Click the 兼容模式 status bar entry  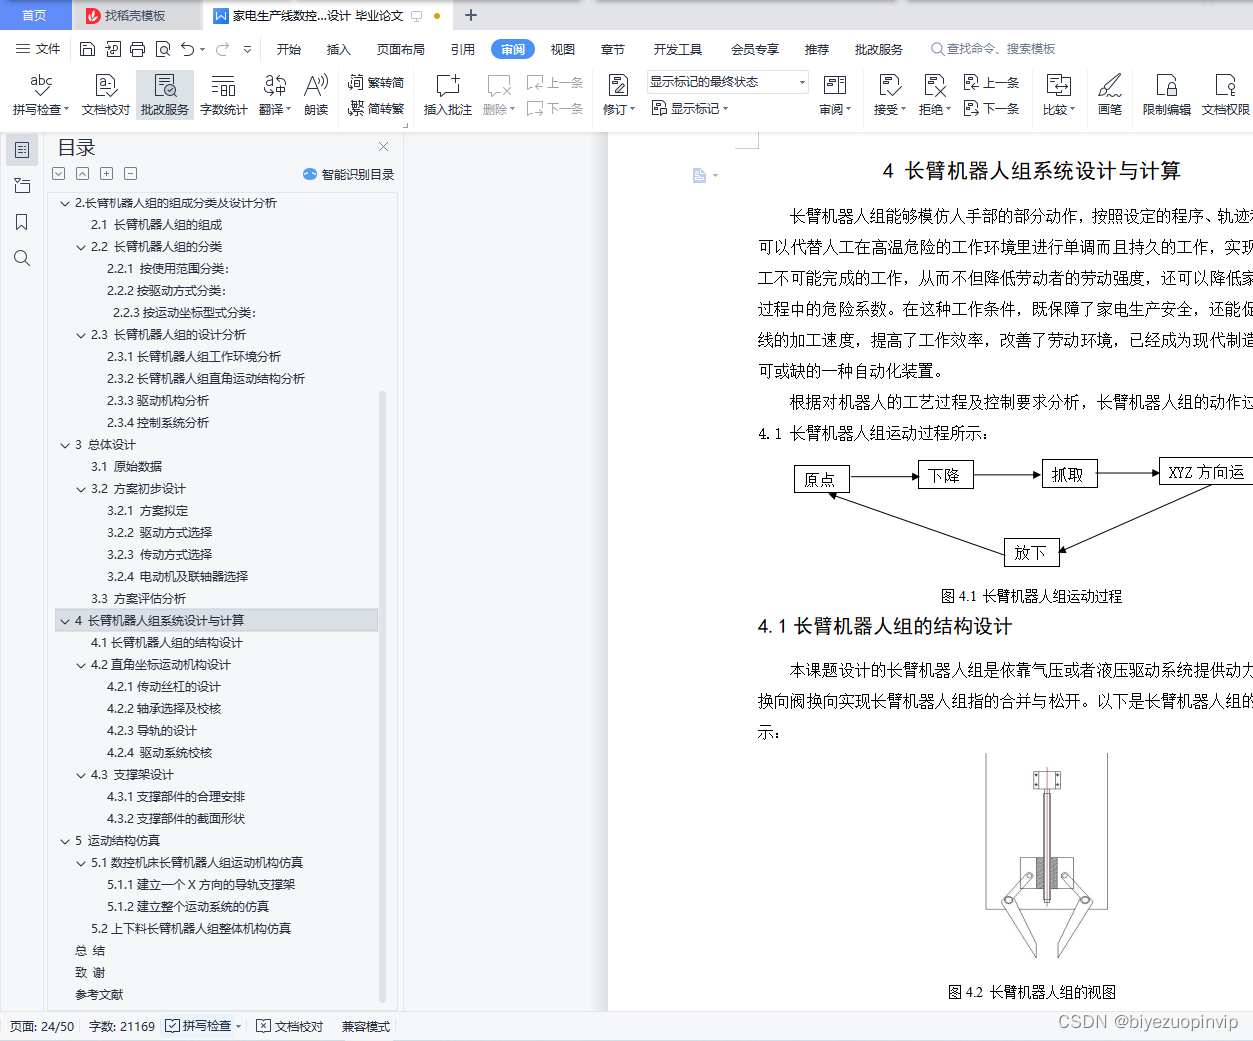coord(366,1026)
